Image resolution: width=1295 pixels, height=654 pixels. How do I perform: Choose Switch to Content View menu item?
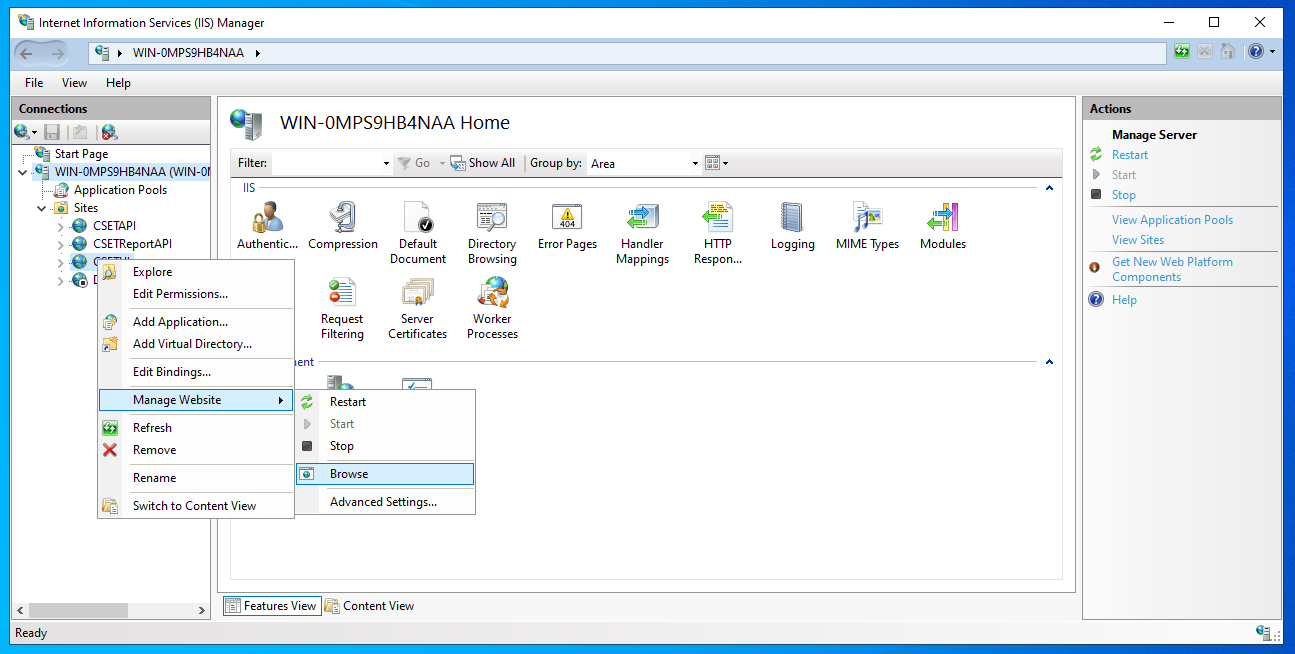click(195, 506)
